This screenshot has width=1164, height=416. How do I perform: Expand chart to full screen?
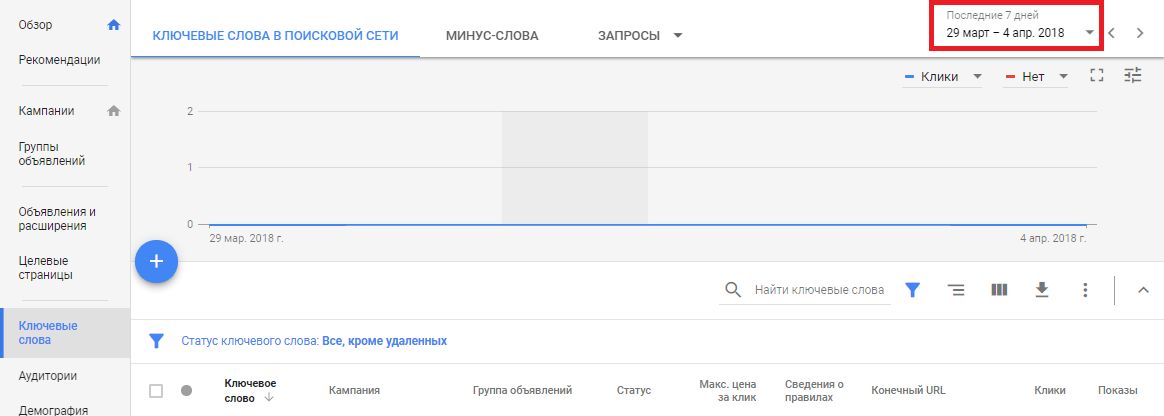point(1097,76)
